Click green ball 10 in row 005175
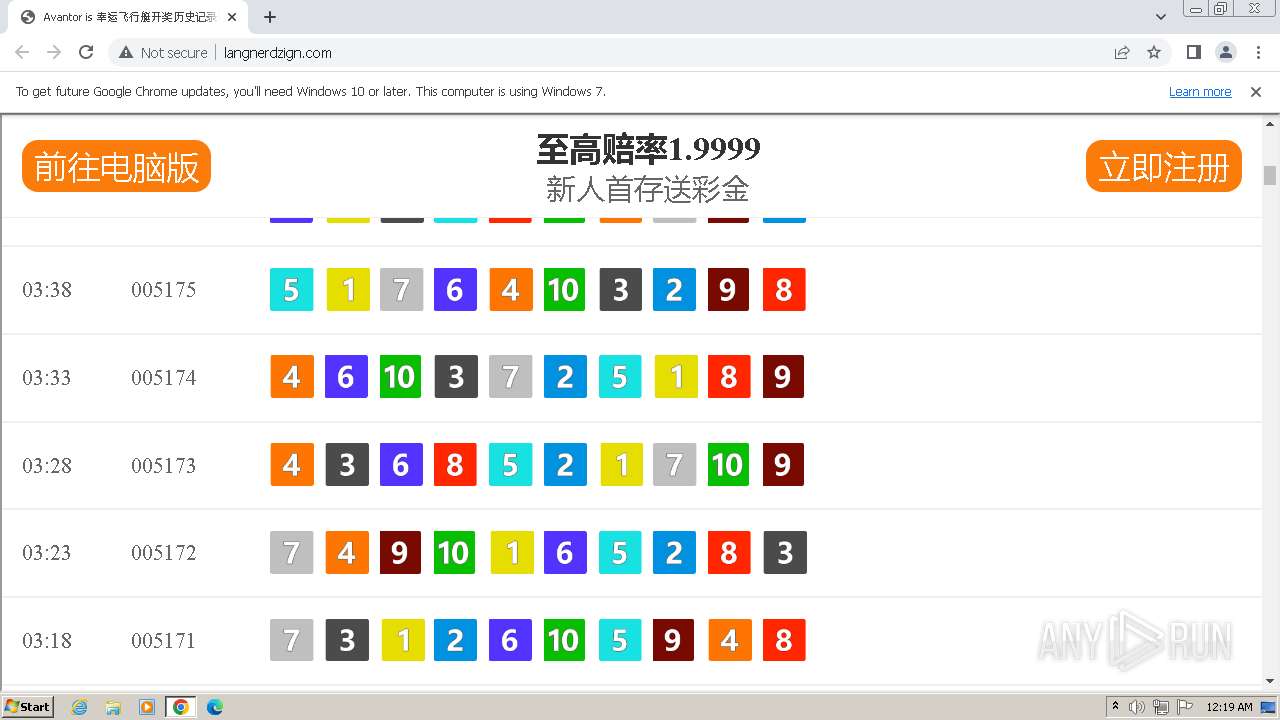This screenshot has width=1280, height=720. pyautogui.click(x=564, y=290)
